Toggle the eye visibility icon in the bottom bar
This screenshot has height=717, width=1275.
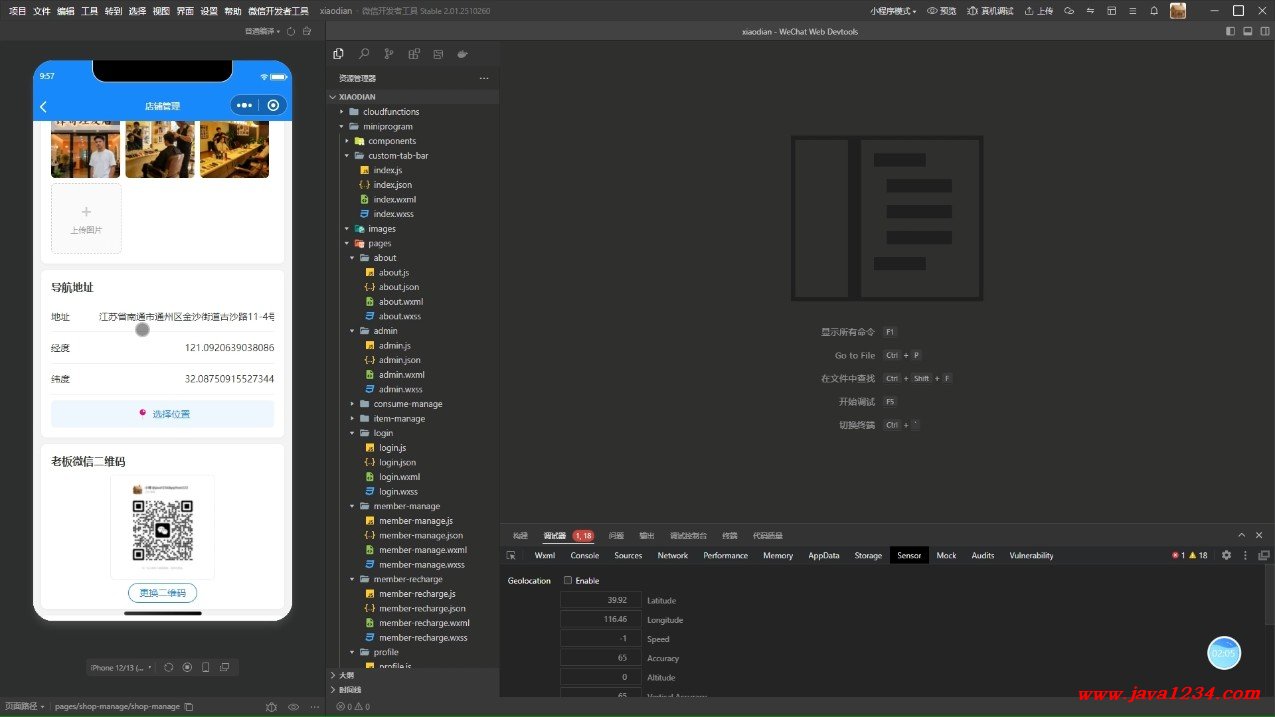(x=293, y=706)
